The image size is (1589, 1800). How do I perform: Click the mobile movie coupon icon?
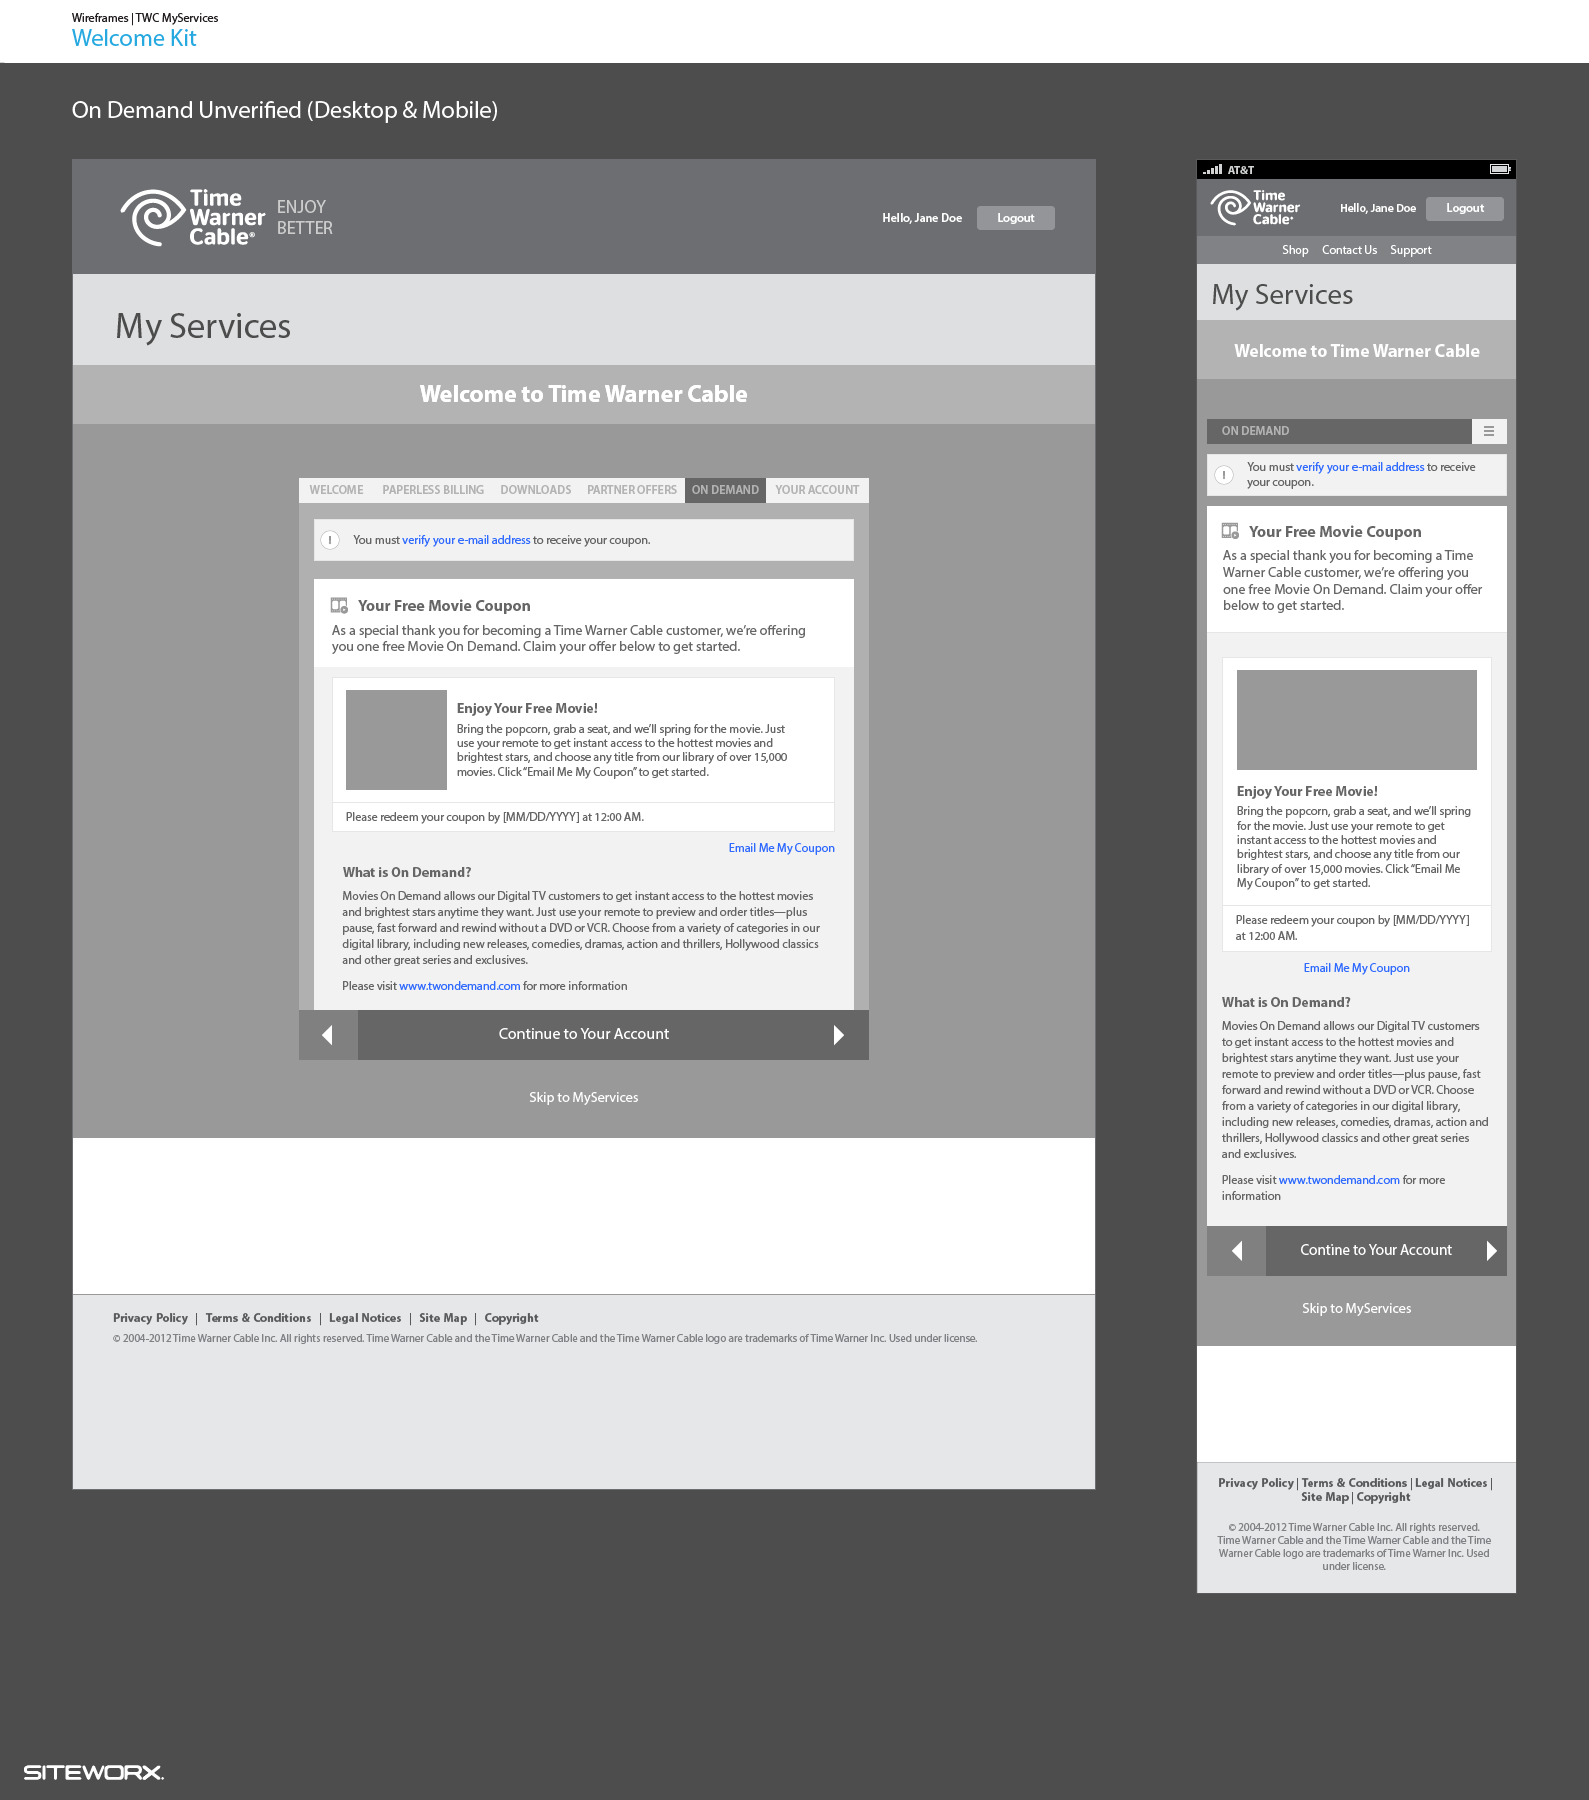point(1230,531)
